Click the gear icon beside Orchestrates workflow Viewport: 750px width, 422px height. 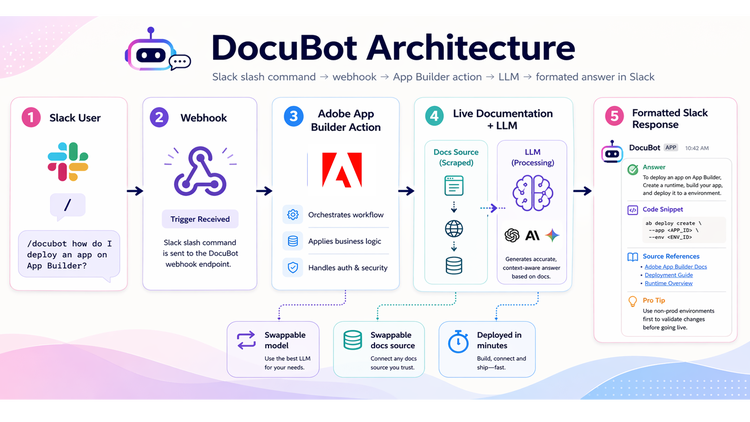292,215
